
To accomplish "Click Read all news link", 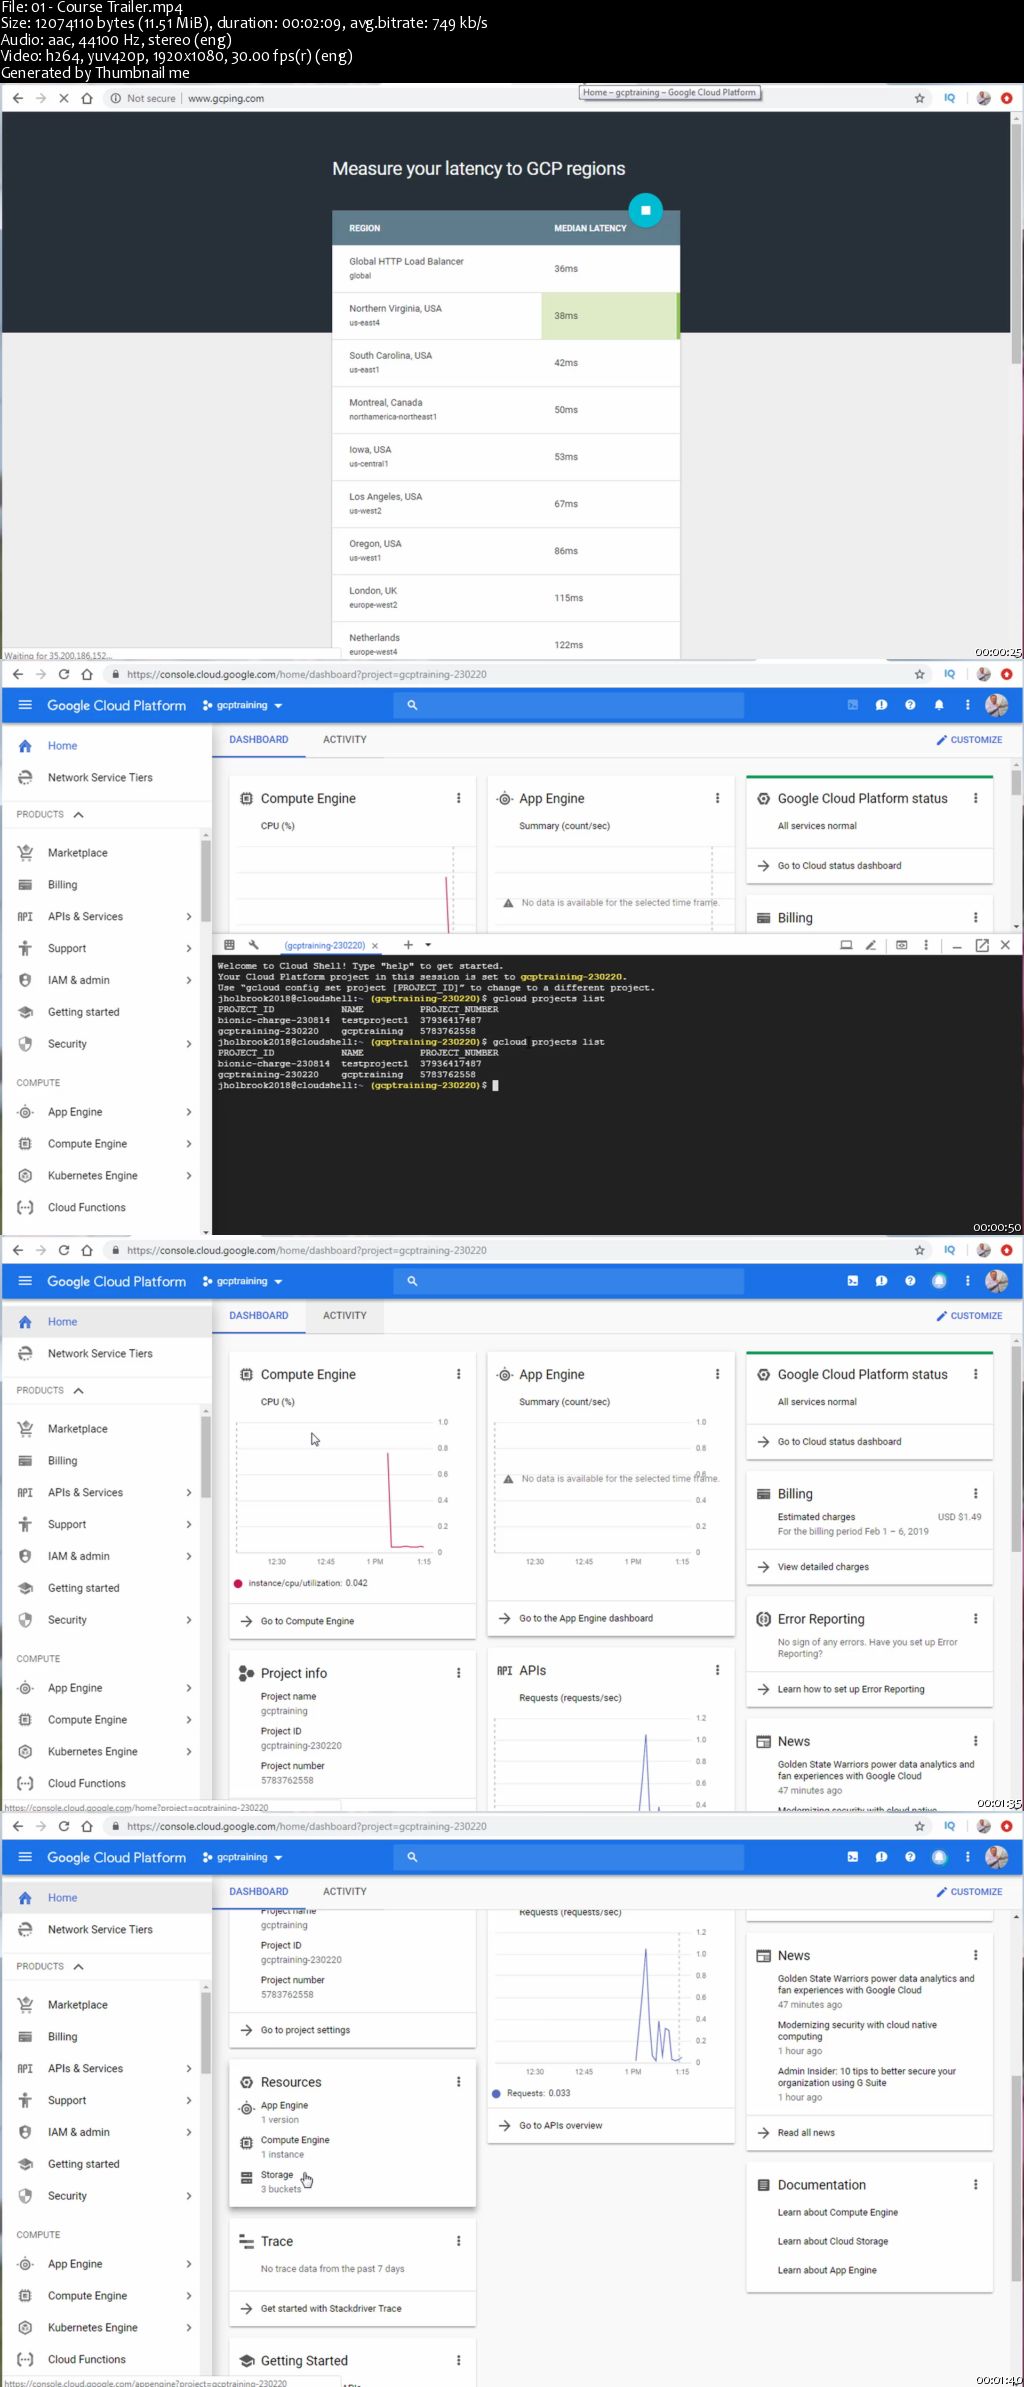I will 806,2132.
